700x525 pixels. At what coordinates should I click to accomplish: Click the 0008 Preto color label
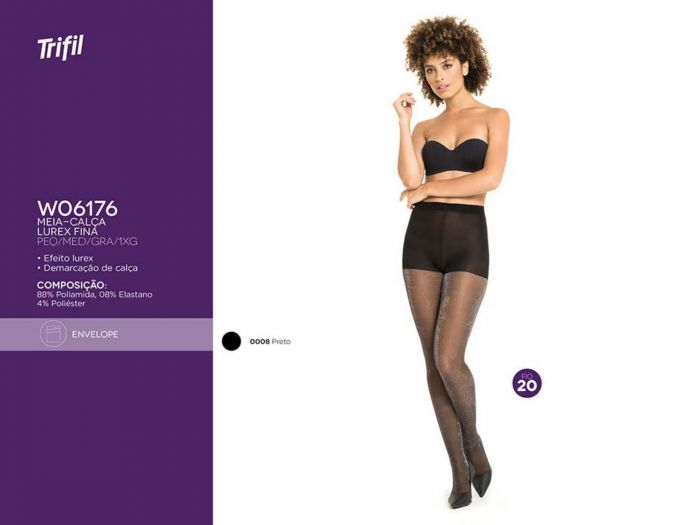pos(270,342)
